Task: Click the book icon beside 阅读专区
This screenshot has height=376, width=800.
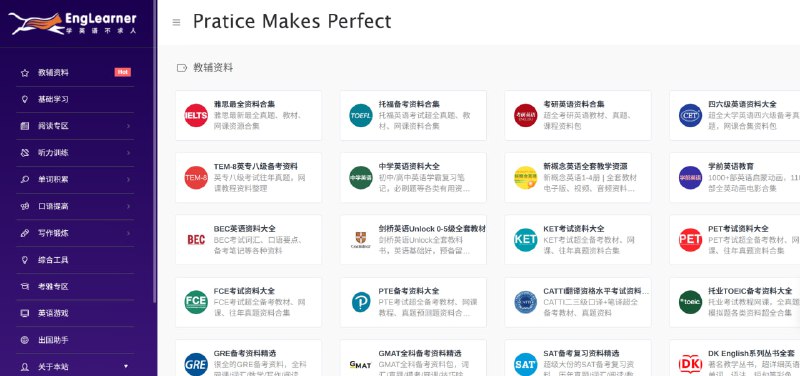Action: pos(24,126)
